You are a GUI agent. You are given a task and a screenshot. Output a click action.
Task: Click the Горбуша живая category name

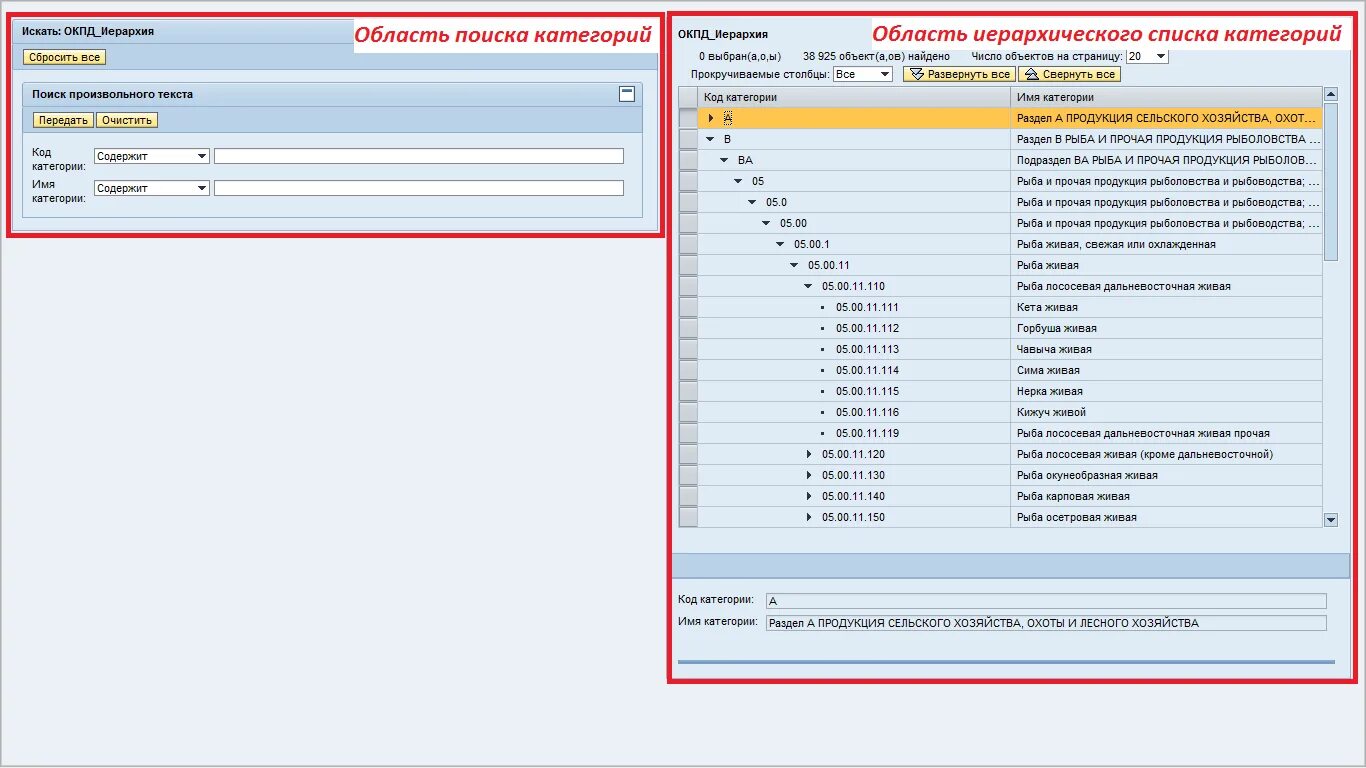tap(1057, 328)
